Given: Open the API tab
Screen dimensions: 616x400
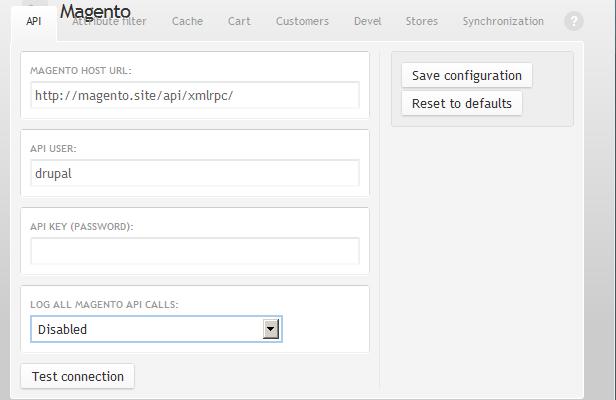Looking at the screenshot, I should 34,21.
